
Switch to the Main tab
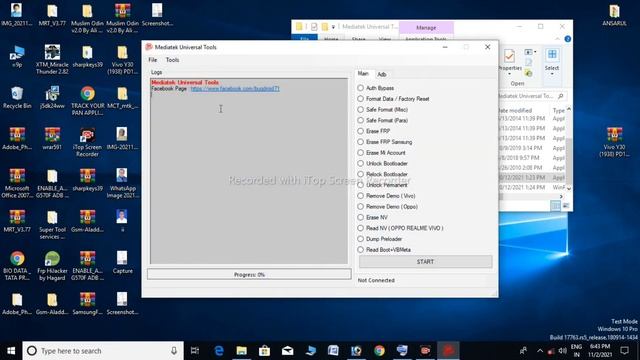tap(363, 74)
